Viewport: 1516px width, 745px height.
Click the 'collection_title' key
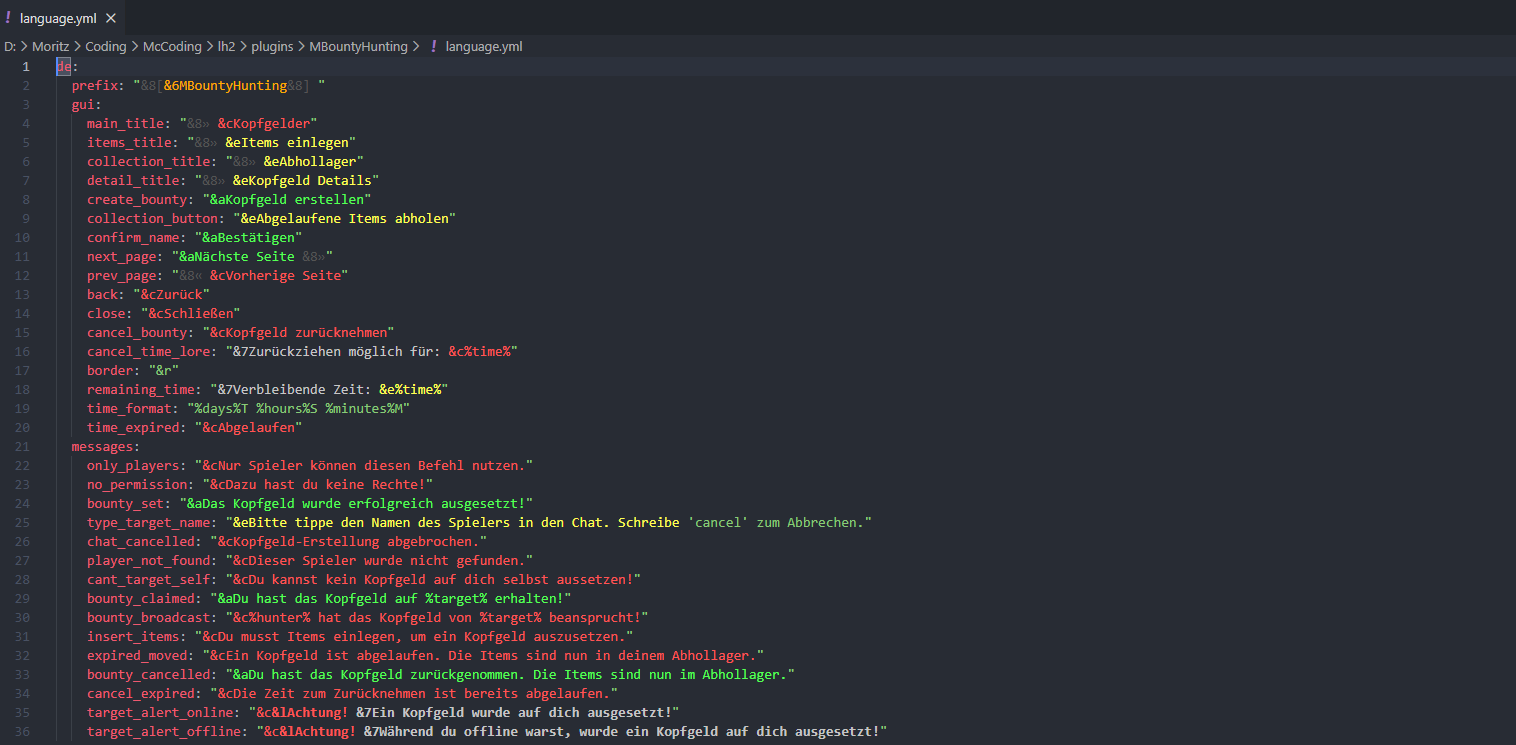(x=148, y=161)
